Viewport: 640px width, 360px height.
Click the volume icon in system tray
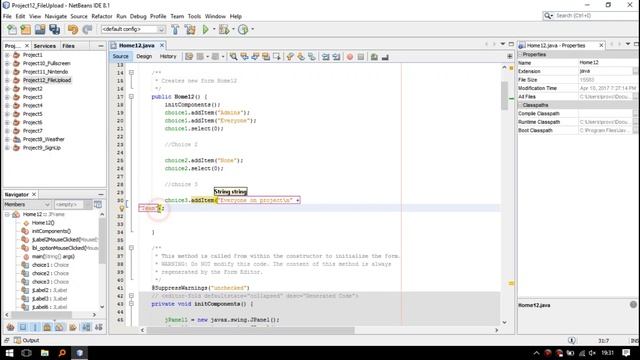point(592,353)
